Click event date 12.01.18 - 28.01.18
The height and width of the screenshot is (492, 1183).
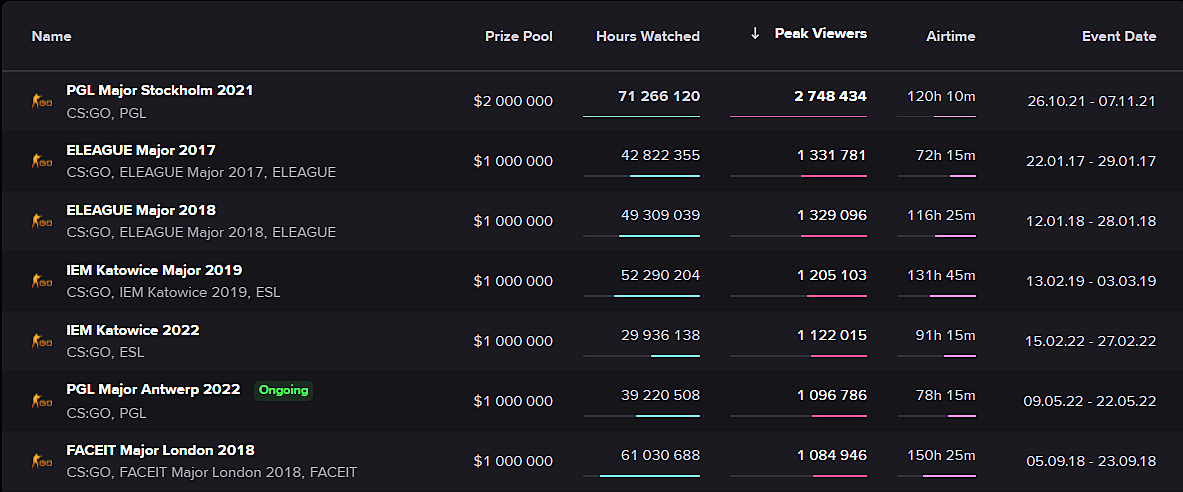1092,221
